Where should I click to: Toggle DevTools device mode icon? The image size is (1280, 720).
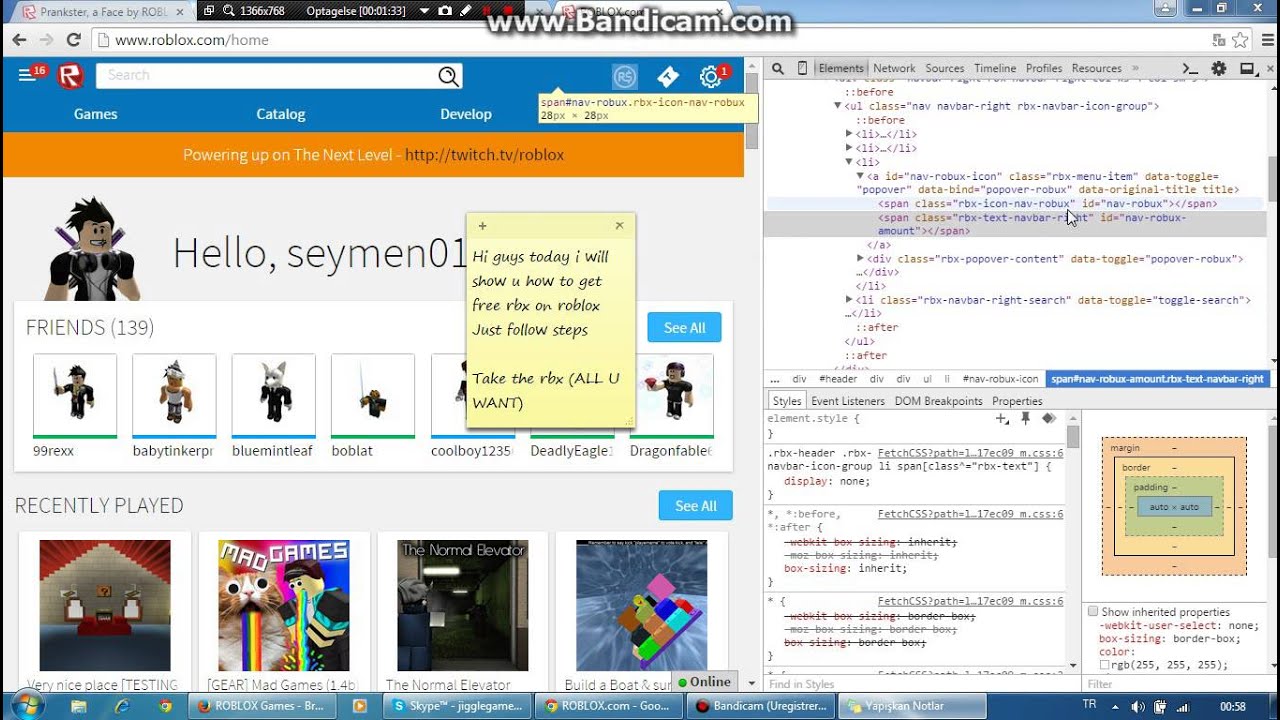pos(802,68)
